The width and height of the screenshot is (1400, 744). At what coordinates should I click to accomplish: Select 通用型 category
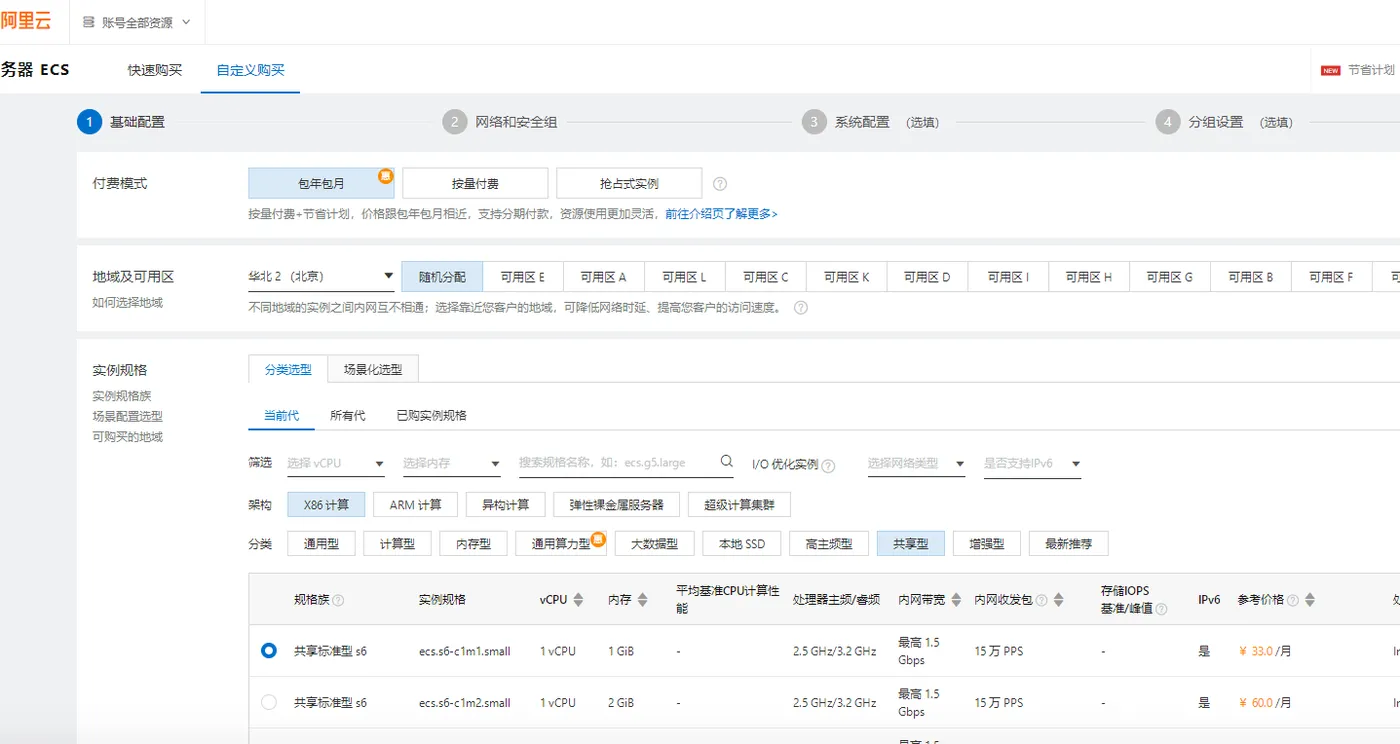(x=321, y=544)
